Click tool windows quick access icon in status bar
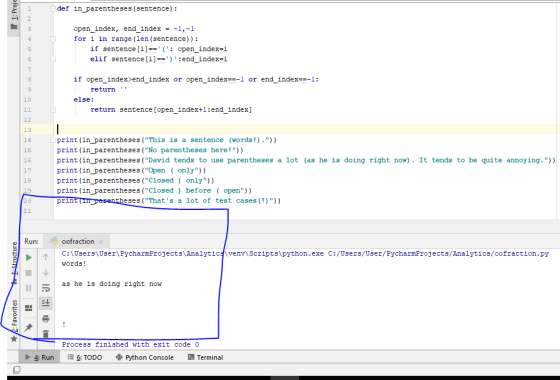Image resolution: width=560 pixels, height=380 pixels. pos(16,370)
